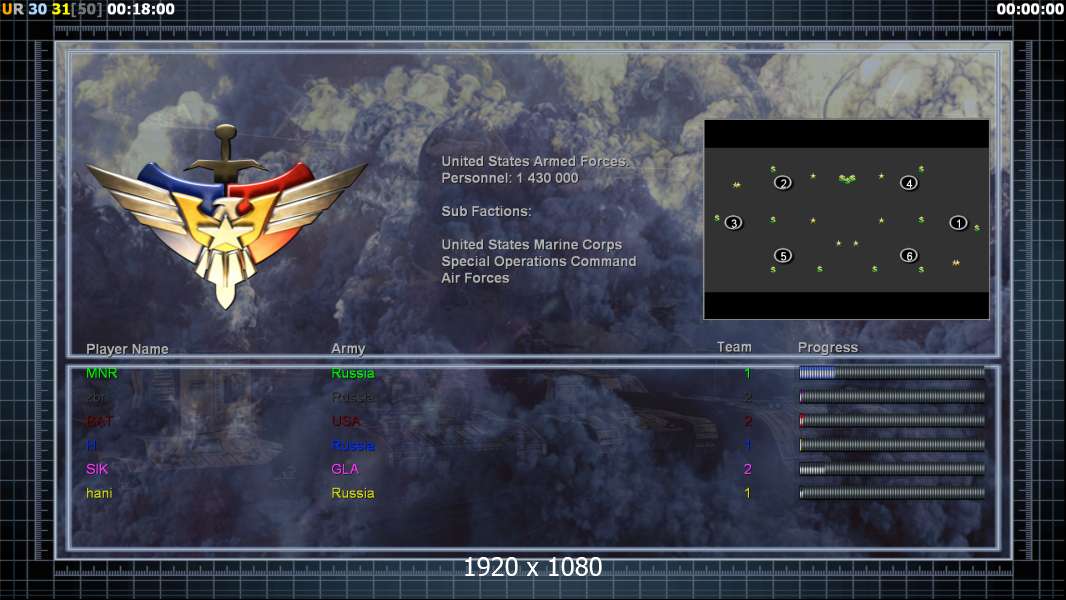Click Russia in the MNR row
Viewport: 1066px width, 600px height.
point(353,373)
